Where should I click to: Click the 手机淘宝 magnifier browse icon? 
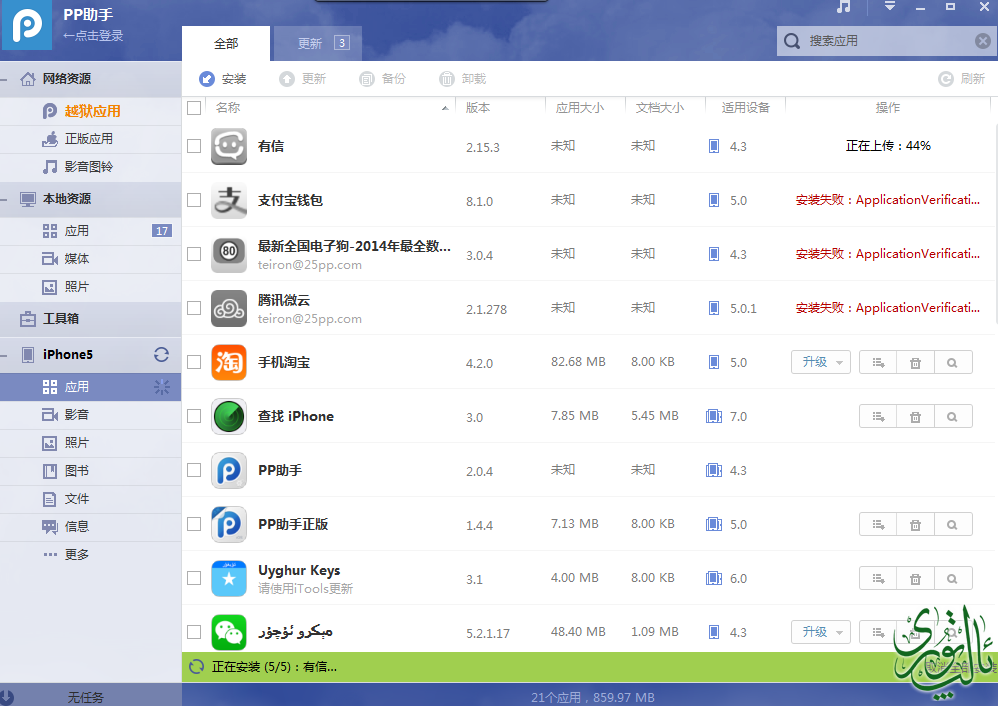tap(953, 362)
